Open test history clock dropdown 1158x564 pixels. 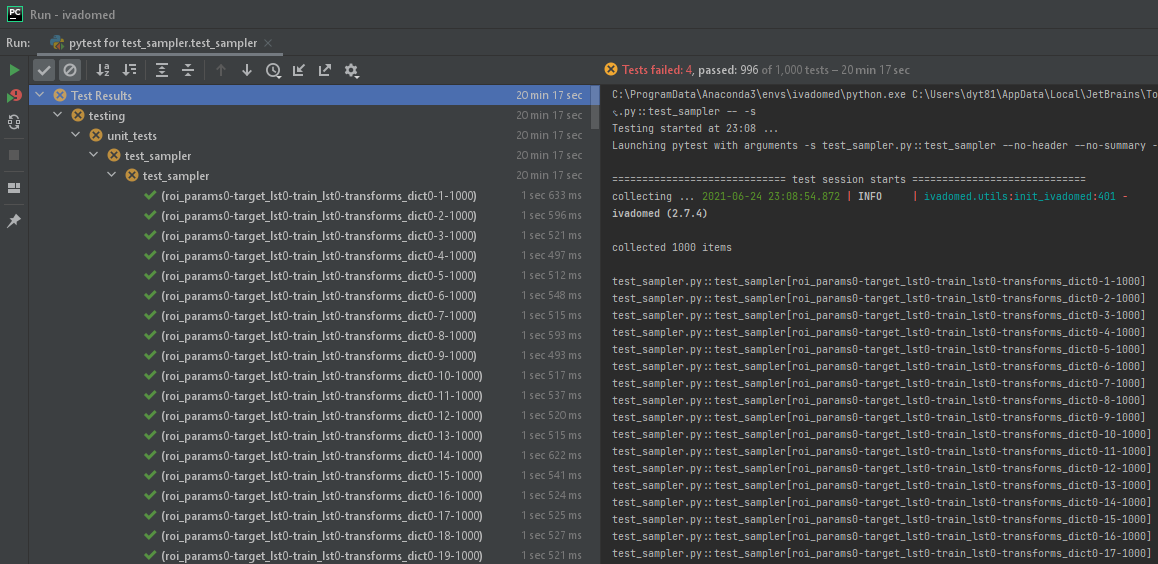274,71
